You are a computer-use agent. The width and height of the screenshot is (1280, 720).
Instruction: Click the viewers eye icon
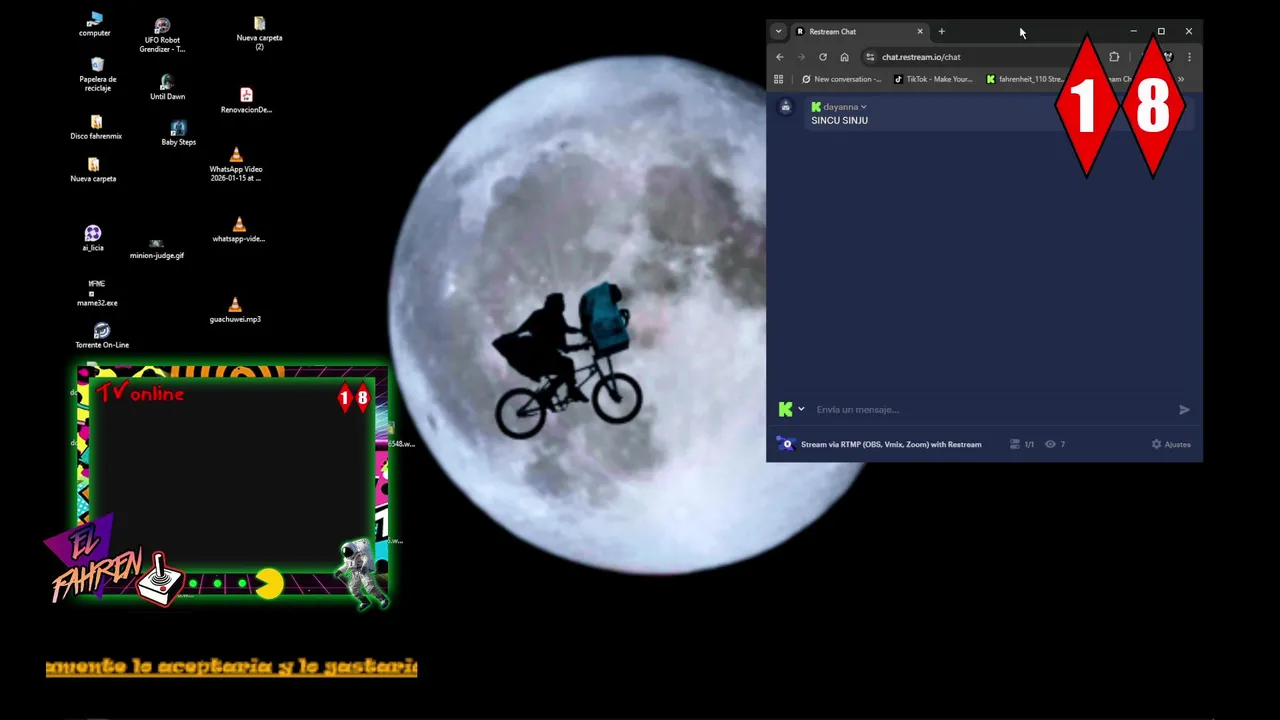(x=1050, y=444)
